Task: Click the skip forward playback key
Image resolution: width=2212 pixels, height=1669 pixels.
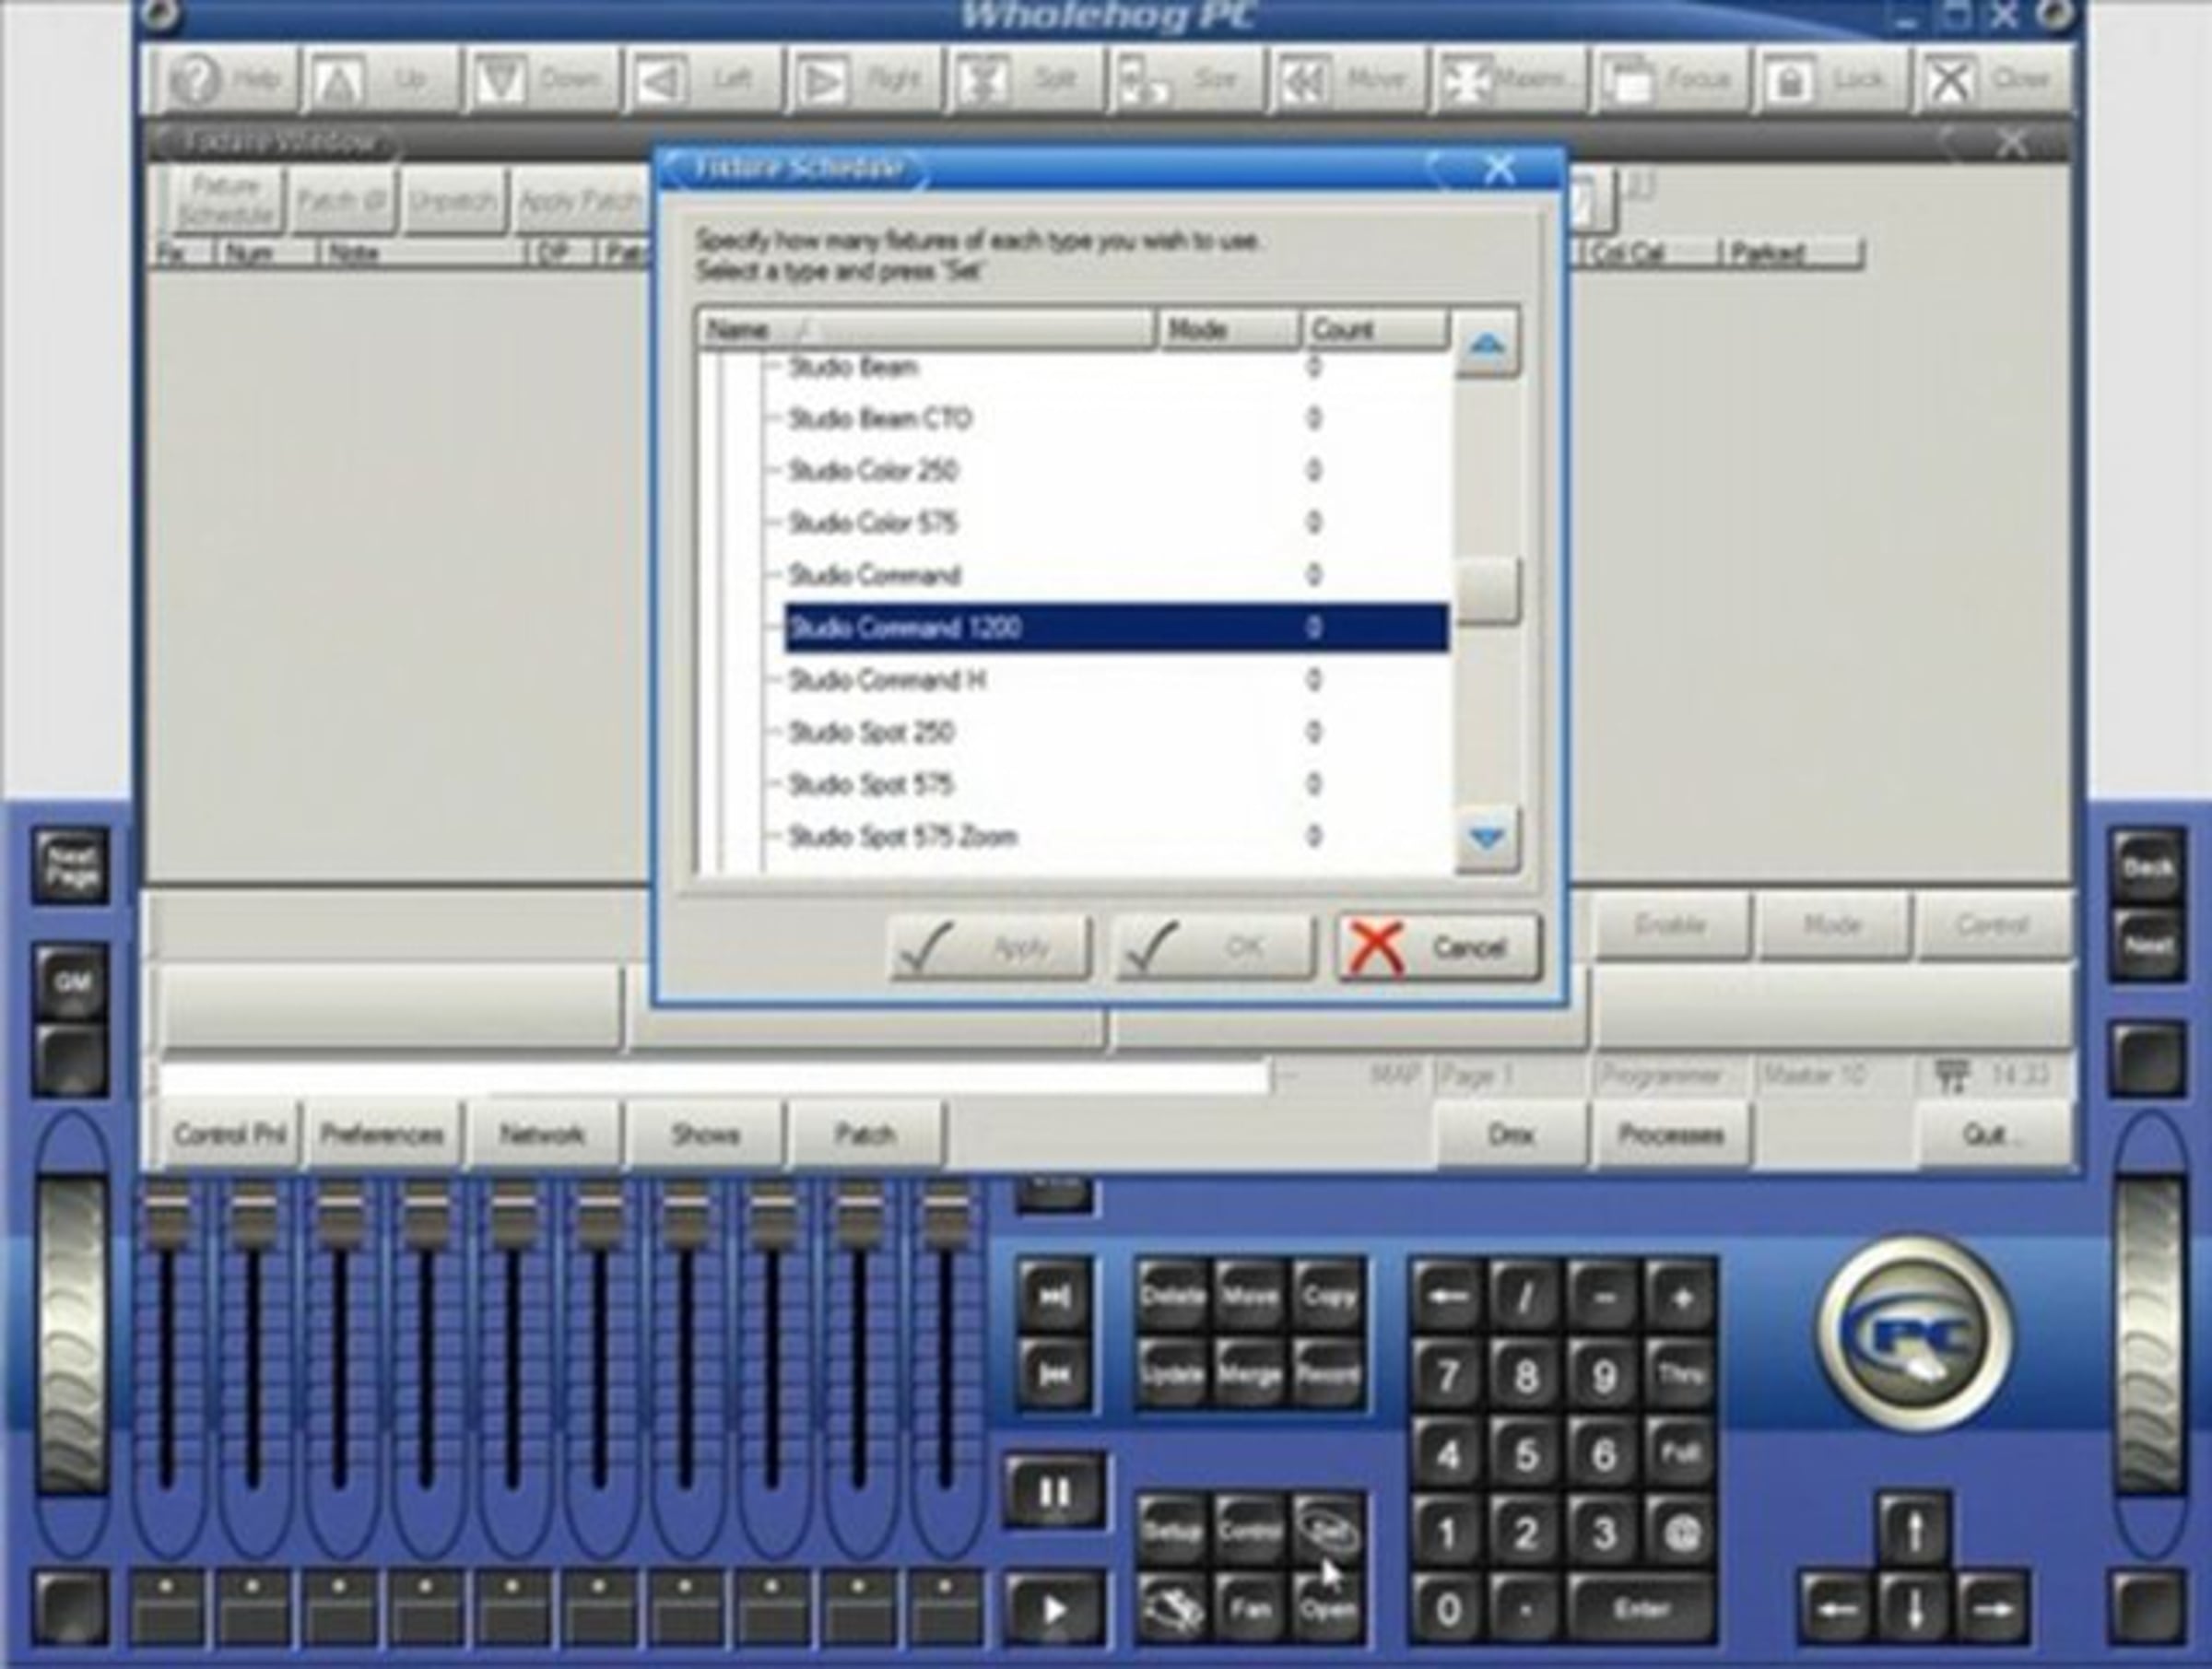Action: tap(1053, 1297)
